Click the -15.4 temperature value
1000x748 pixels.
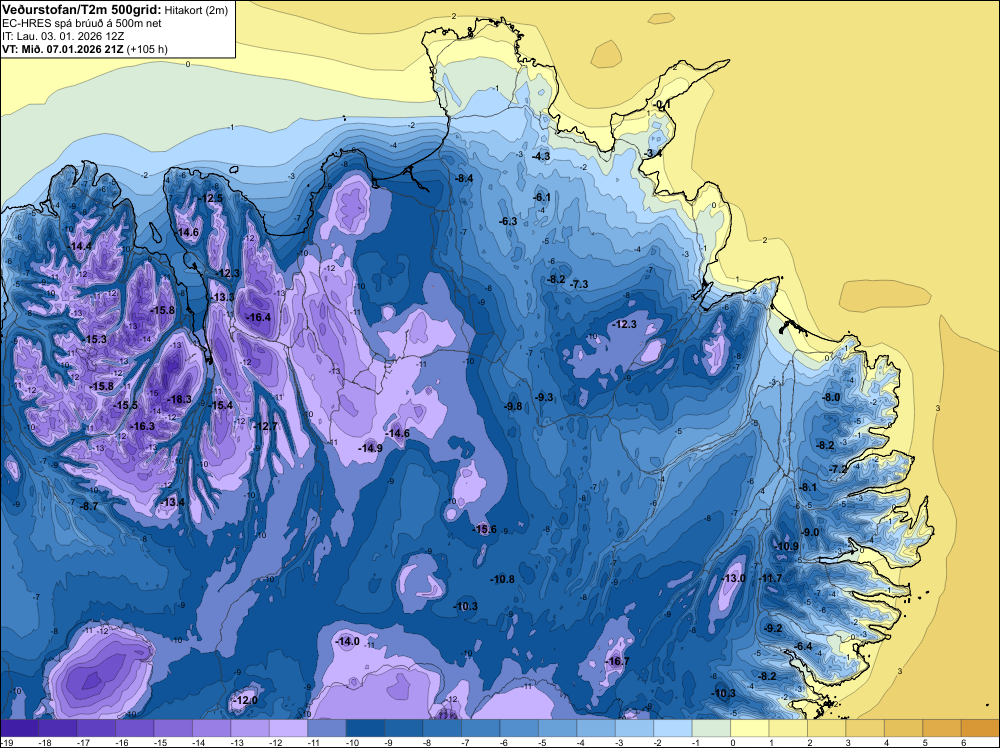(x=221, y=405)
